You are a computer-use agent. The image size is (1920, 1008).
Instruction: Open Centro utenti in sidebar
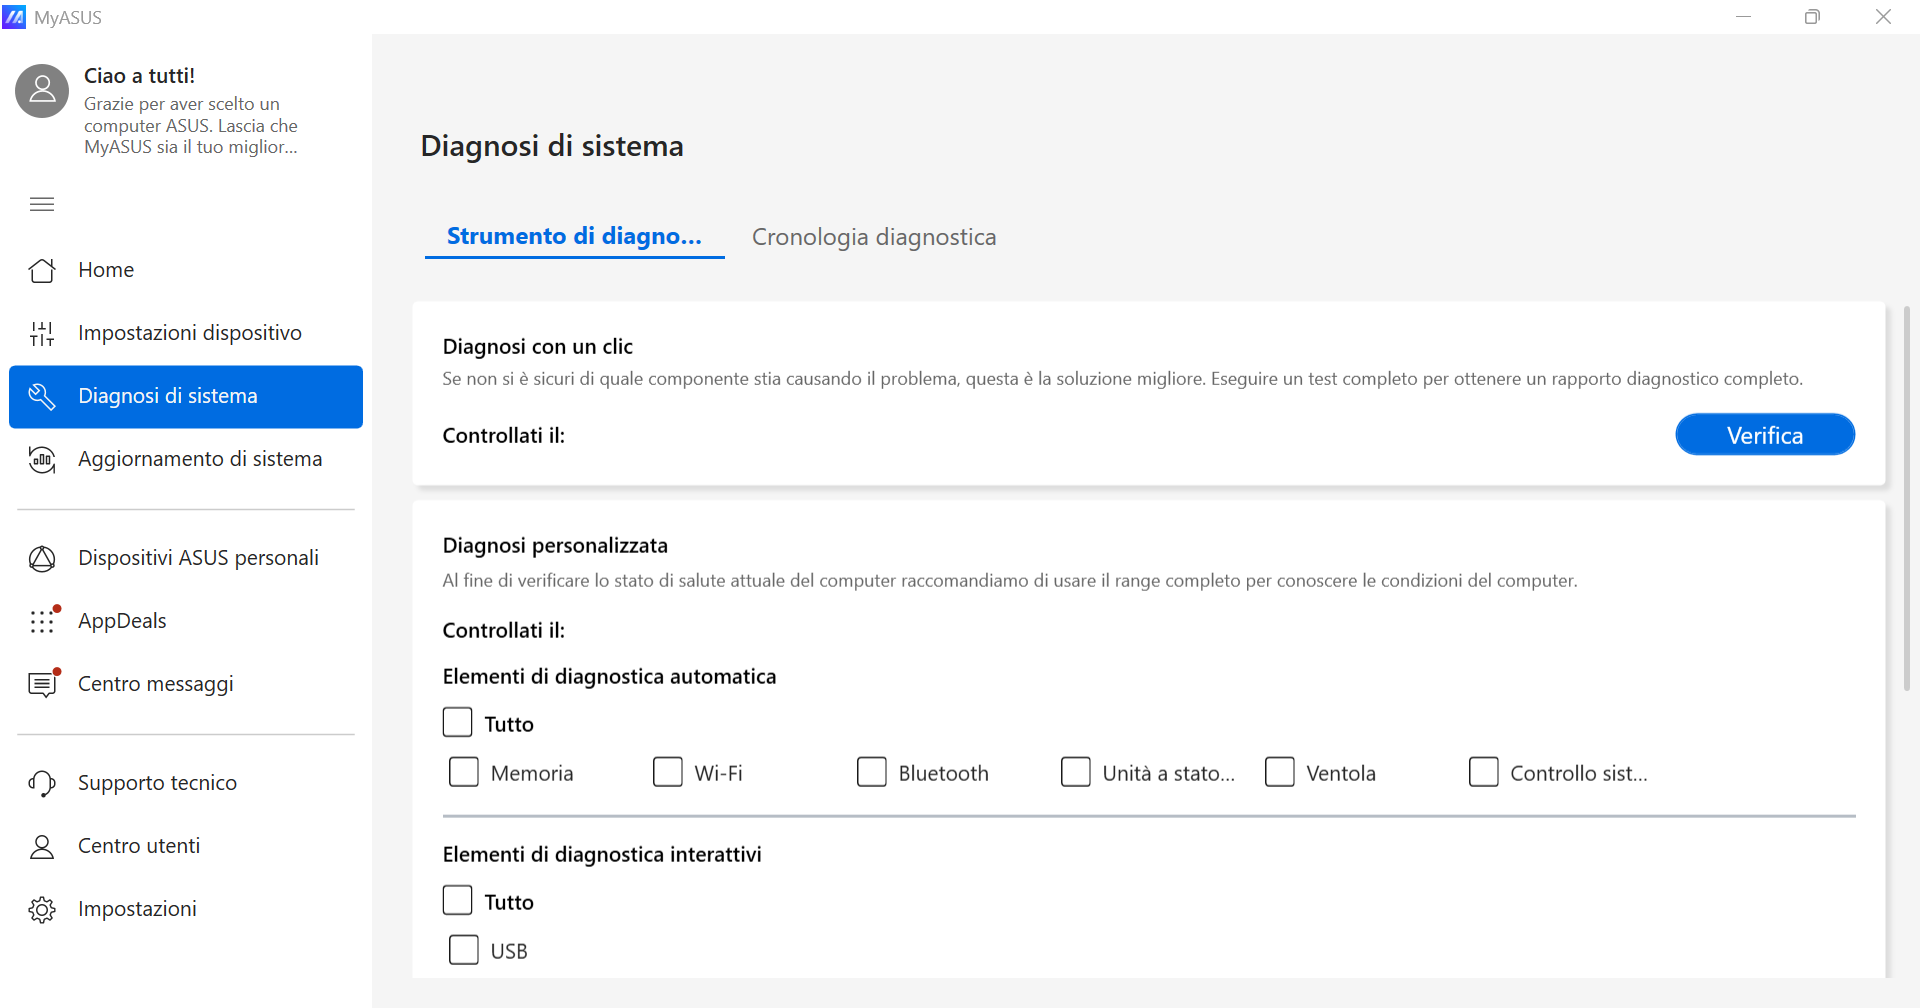click(139, 846)
